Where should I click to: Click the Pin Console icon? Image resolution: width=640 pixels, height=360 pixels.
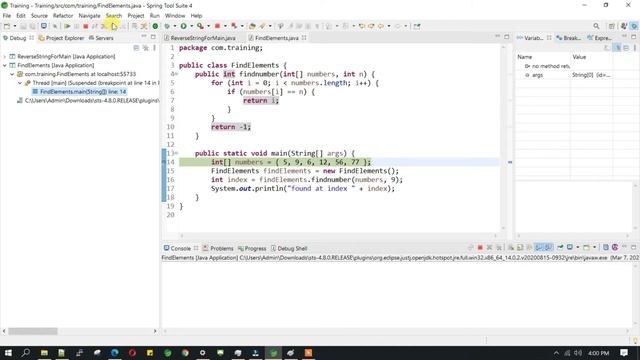(x=560, y=248)
